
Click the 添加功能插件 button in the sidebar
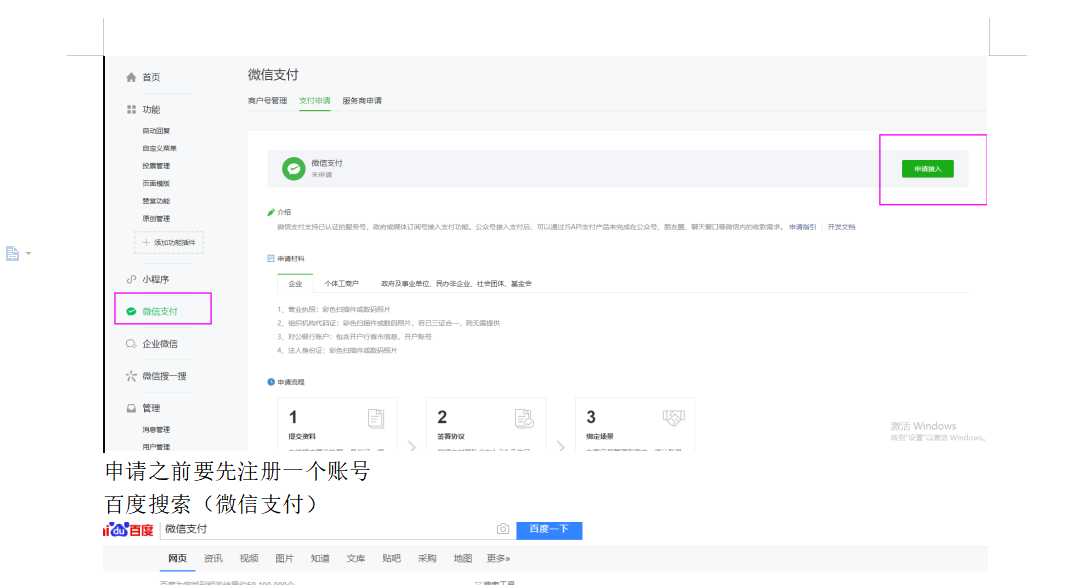click(x=169, y=242)
